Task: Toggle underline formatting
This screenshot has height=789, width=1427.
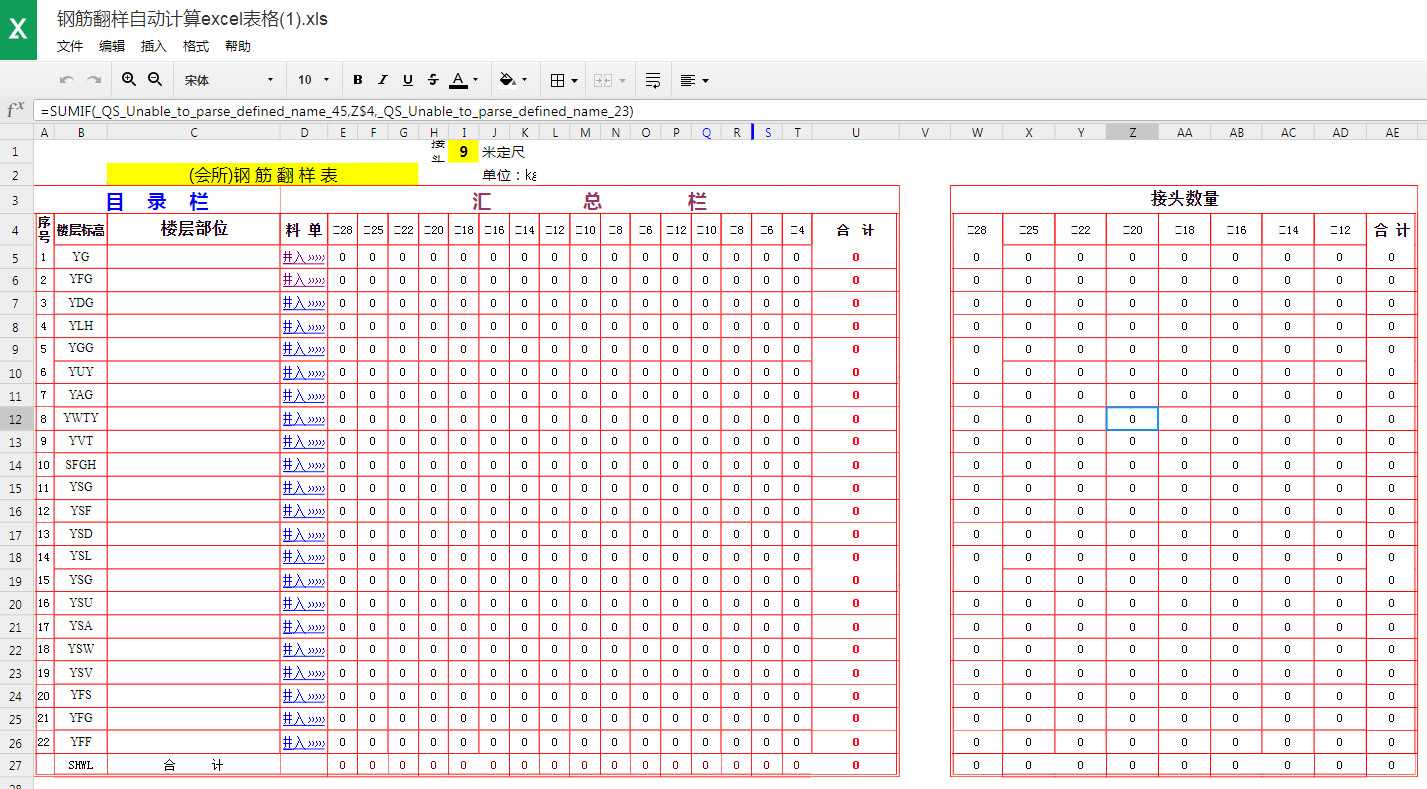Action: 408,80
